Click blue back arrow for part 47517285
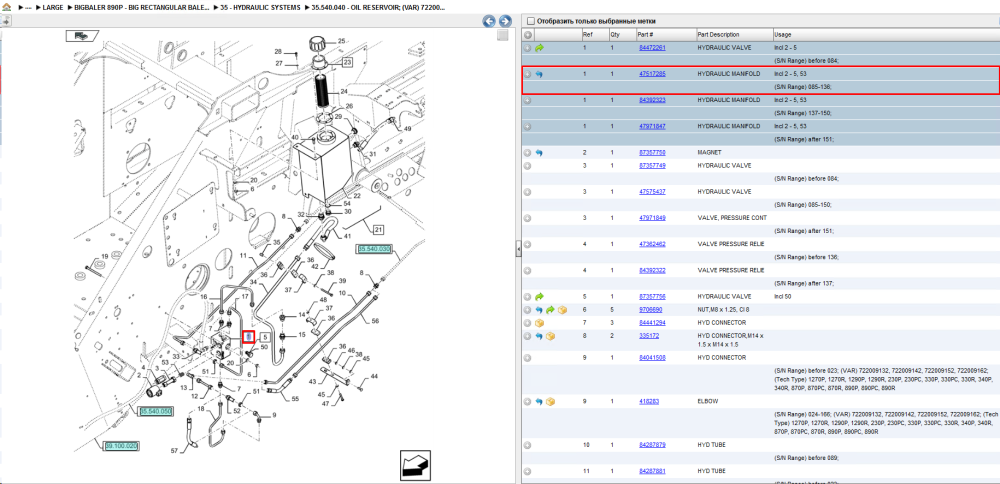The image size is (1000, 484). [539, 74]
